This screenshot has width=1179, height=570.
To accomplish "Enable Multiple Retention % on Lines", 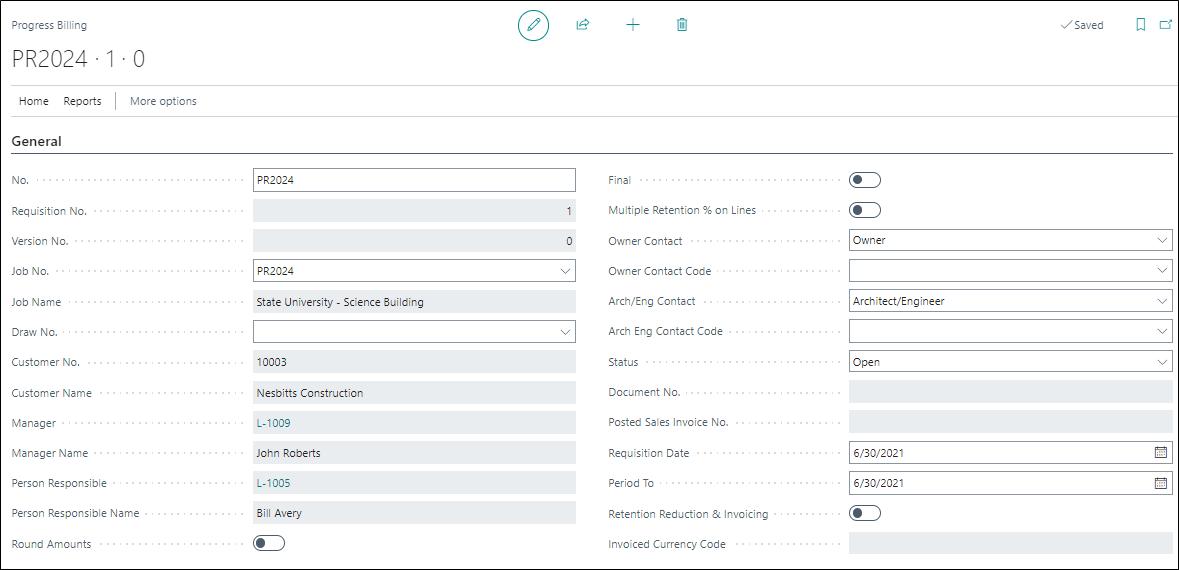I will pos(864,210).
